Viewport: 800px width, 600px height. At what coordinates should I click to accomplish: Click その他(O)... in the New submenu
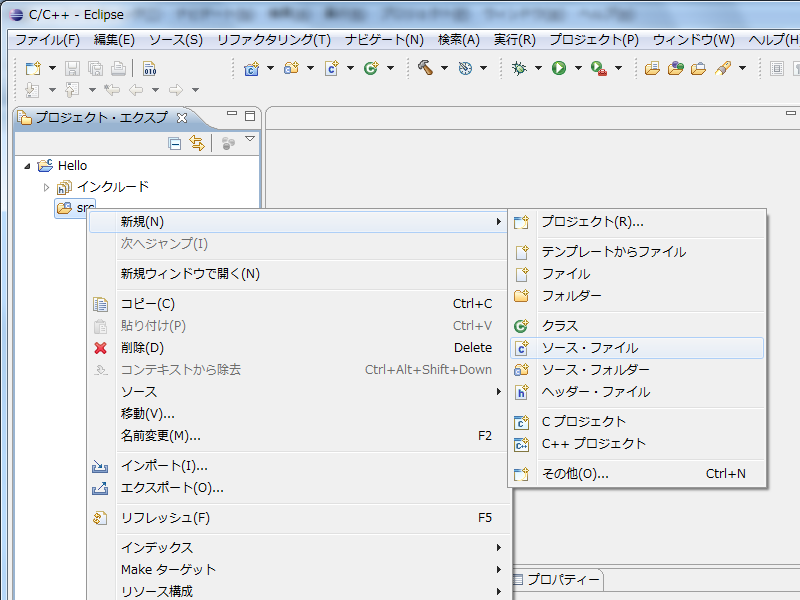point(575,474)
